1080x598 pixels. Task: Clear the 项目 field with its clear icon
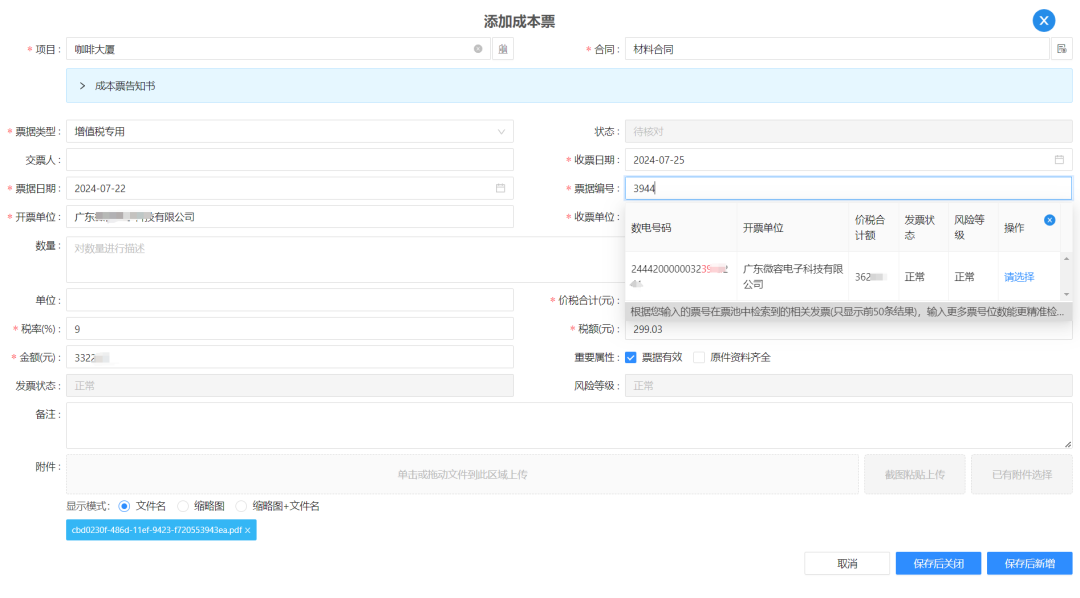point(478,49)
